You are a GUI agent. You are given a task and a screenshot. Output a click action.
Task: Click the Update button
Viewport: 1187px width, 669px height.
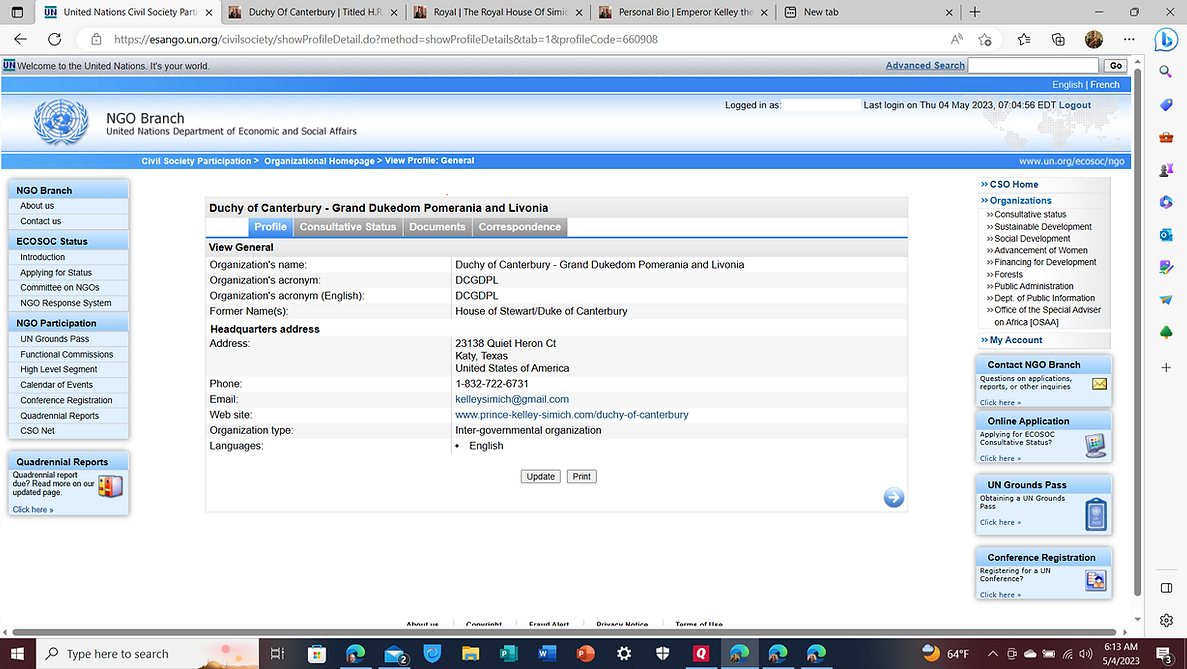click(x=541, y=477)
